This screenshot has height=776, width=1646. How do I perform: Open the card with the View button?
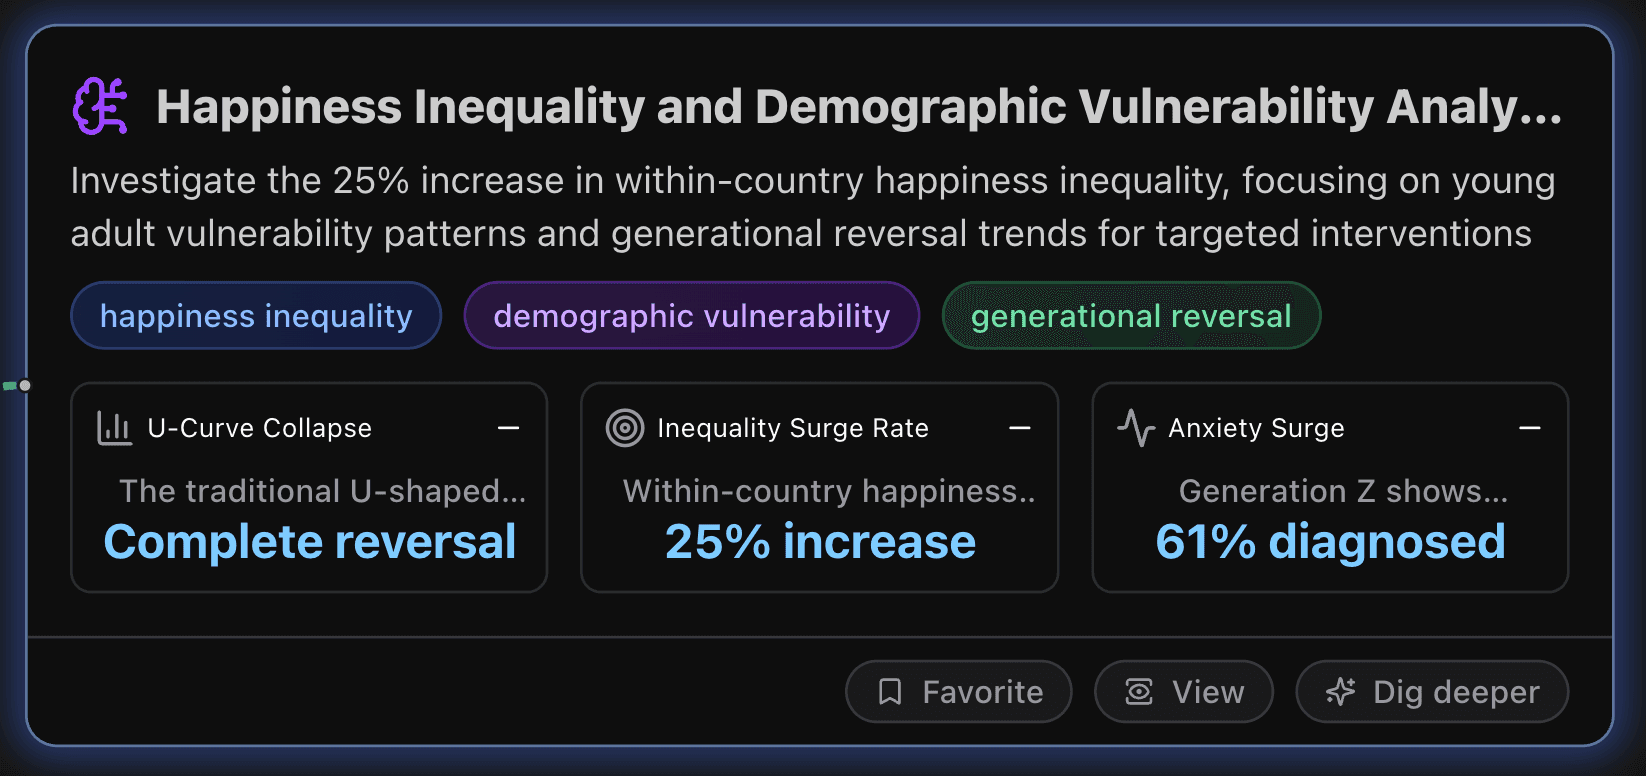point(1184,691)
